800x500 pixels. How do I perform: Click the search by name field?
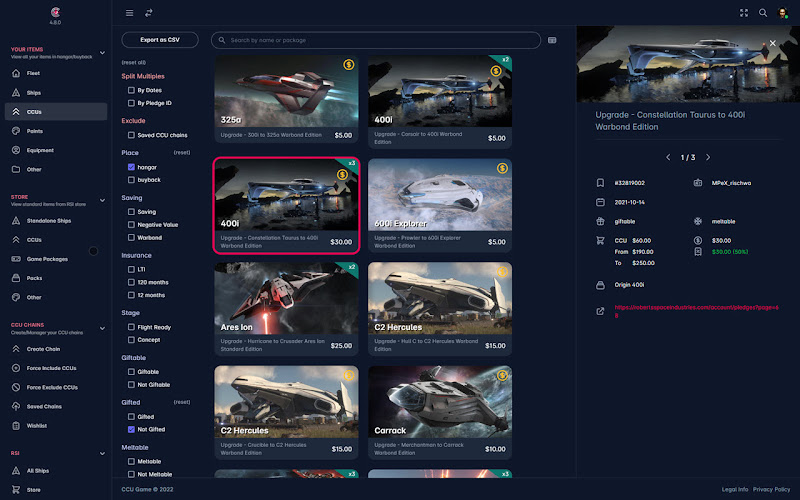(376, 40)
